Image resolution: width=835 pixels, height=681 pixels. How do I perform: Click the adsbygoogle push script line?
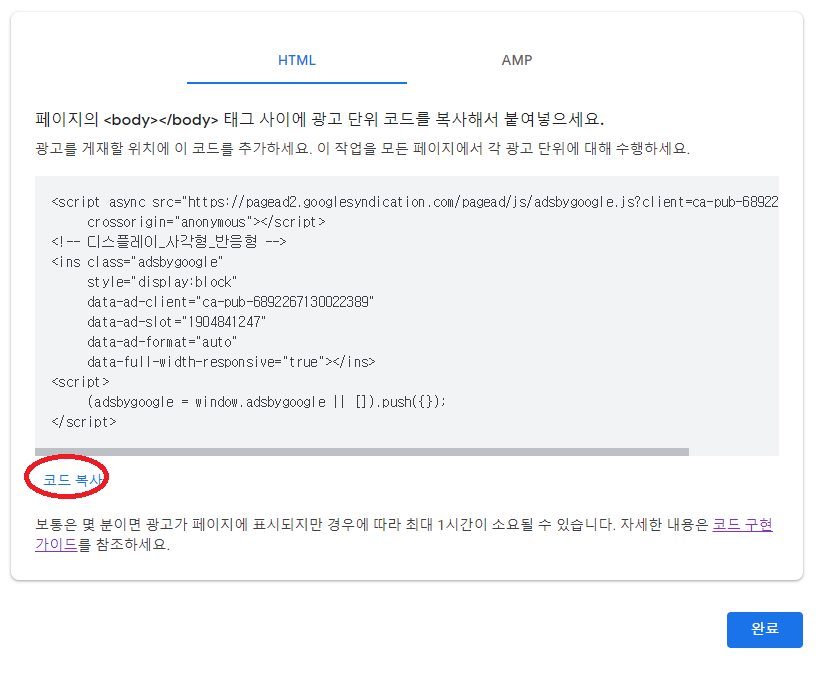pyautogui.click(x=266, y=402)
